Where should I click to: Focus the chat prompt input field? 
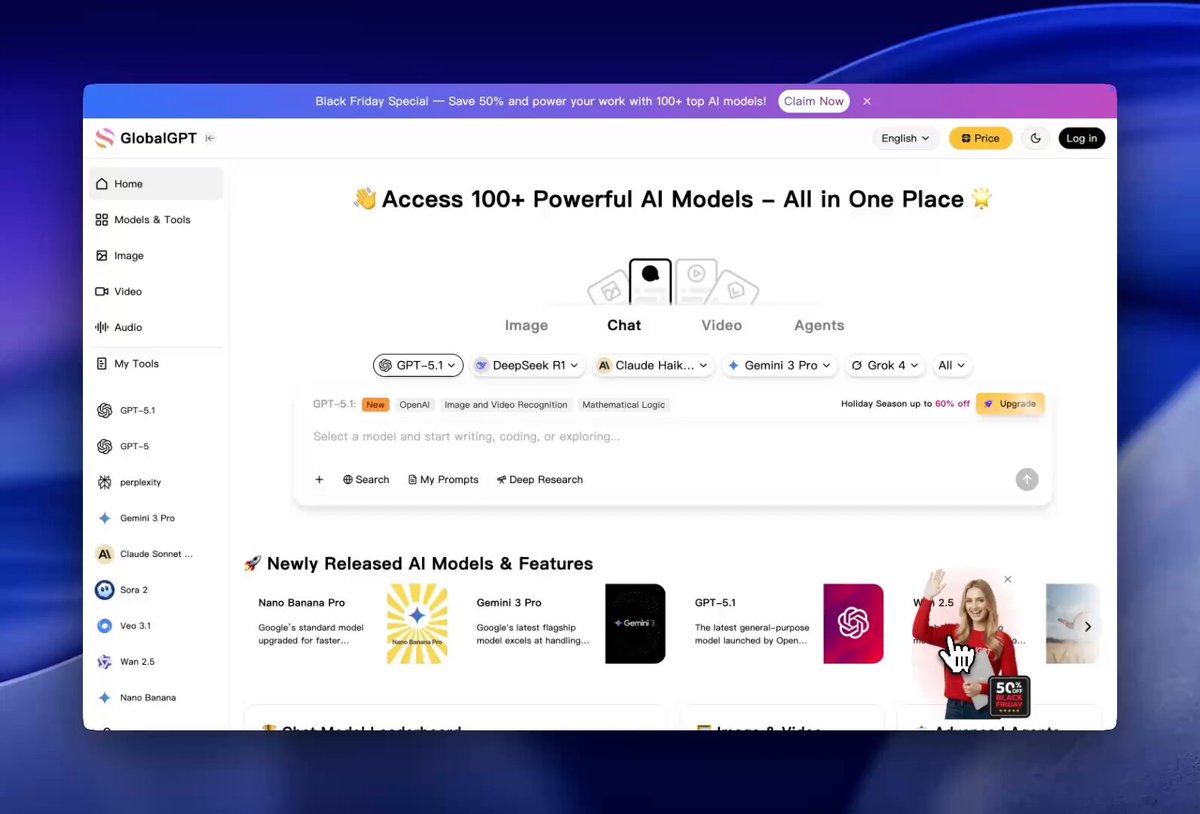click(x=672, y=437)
